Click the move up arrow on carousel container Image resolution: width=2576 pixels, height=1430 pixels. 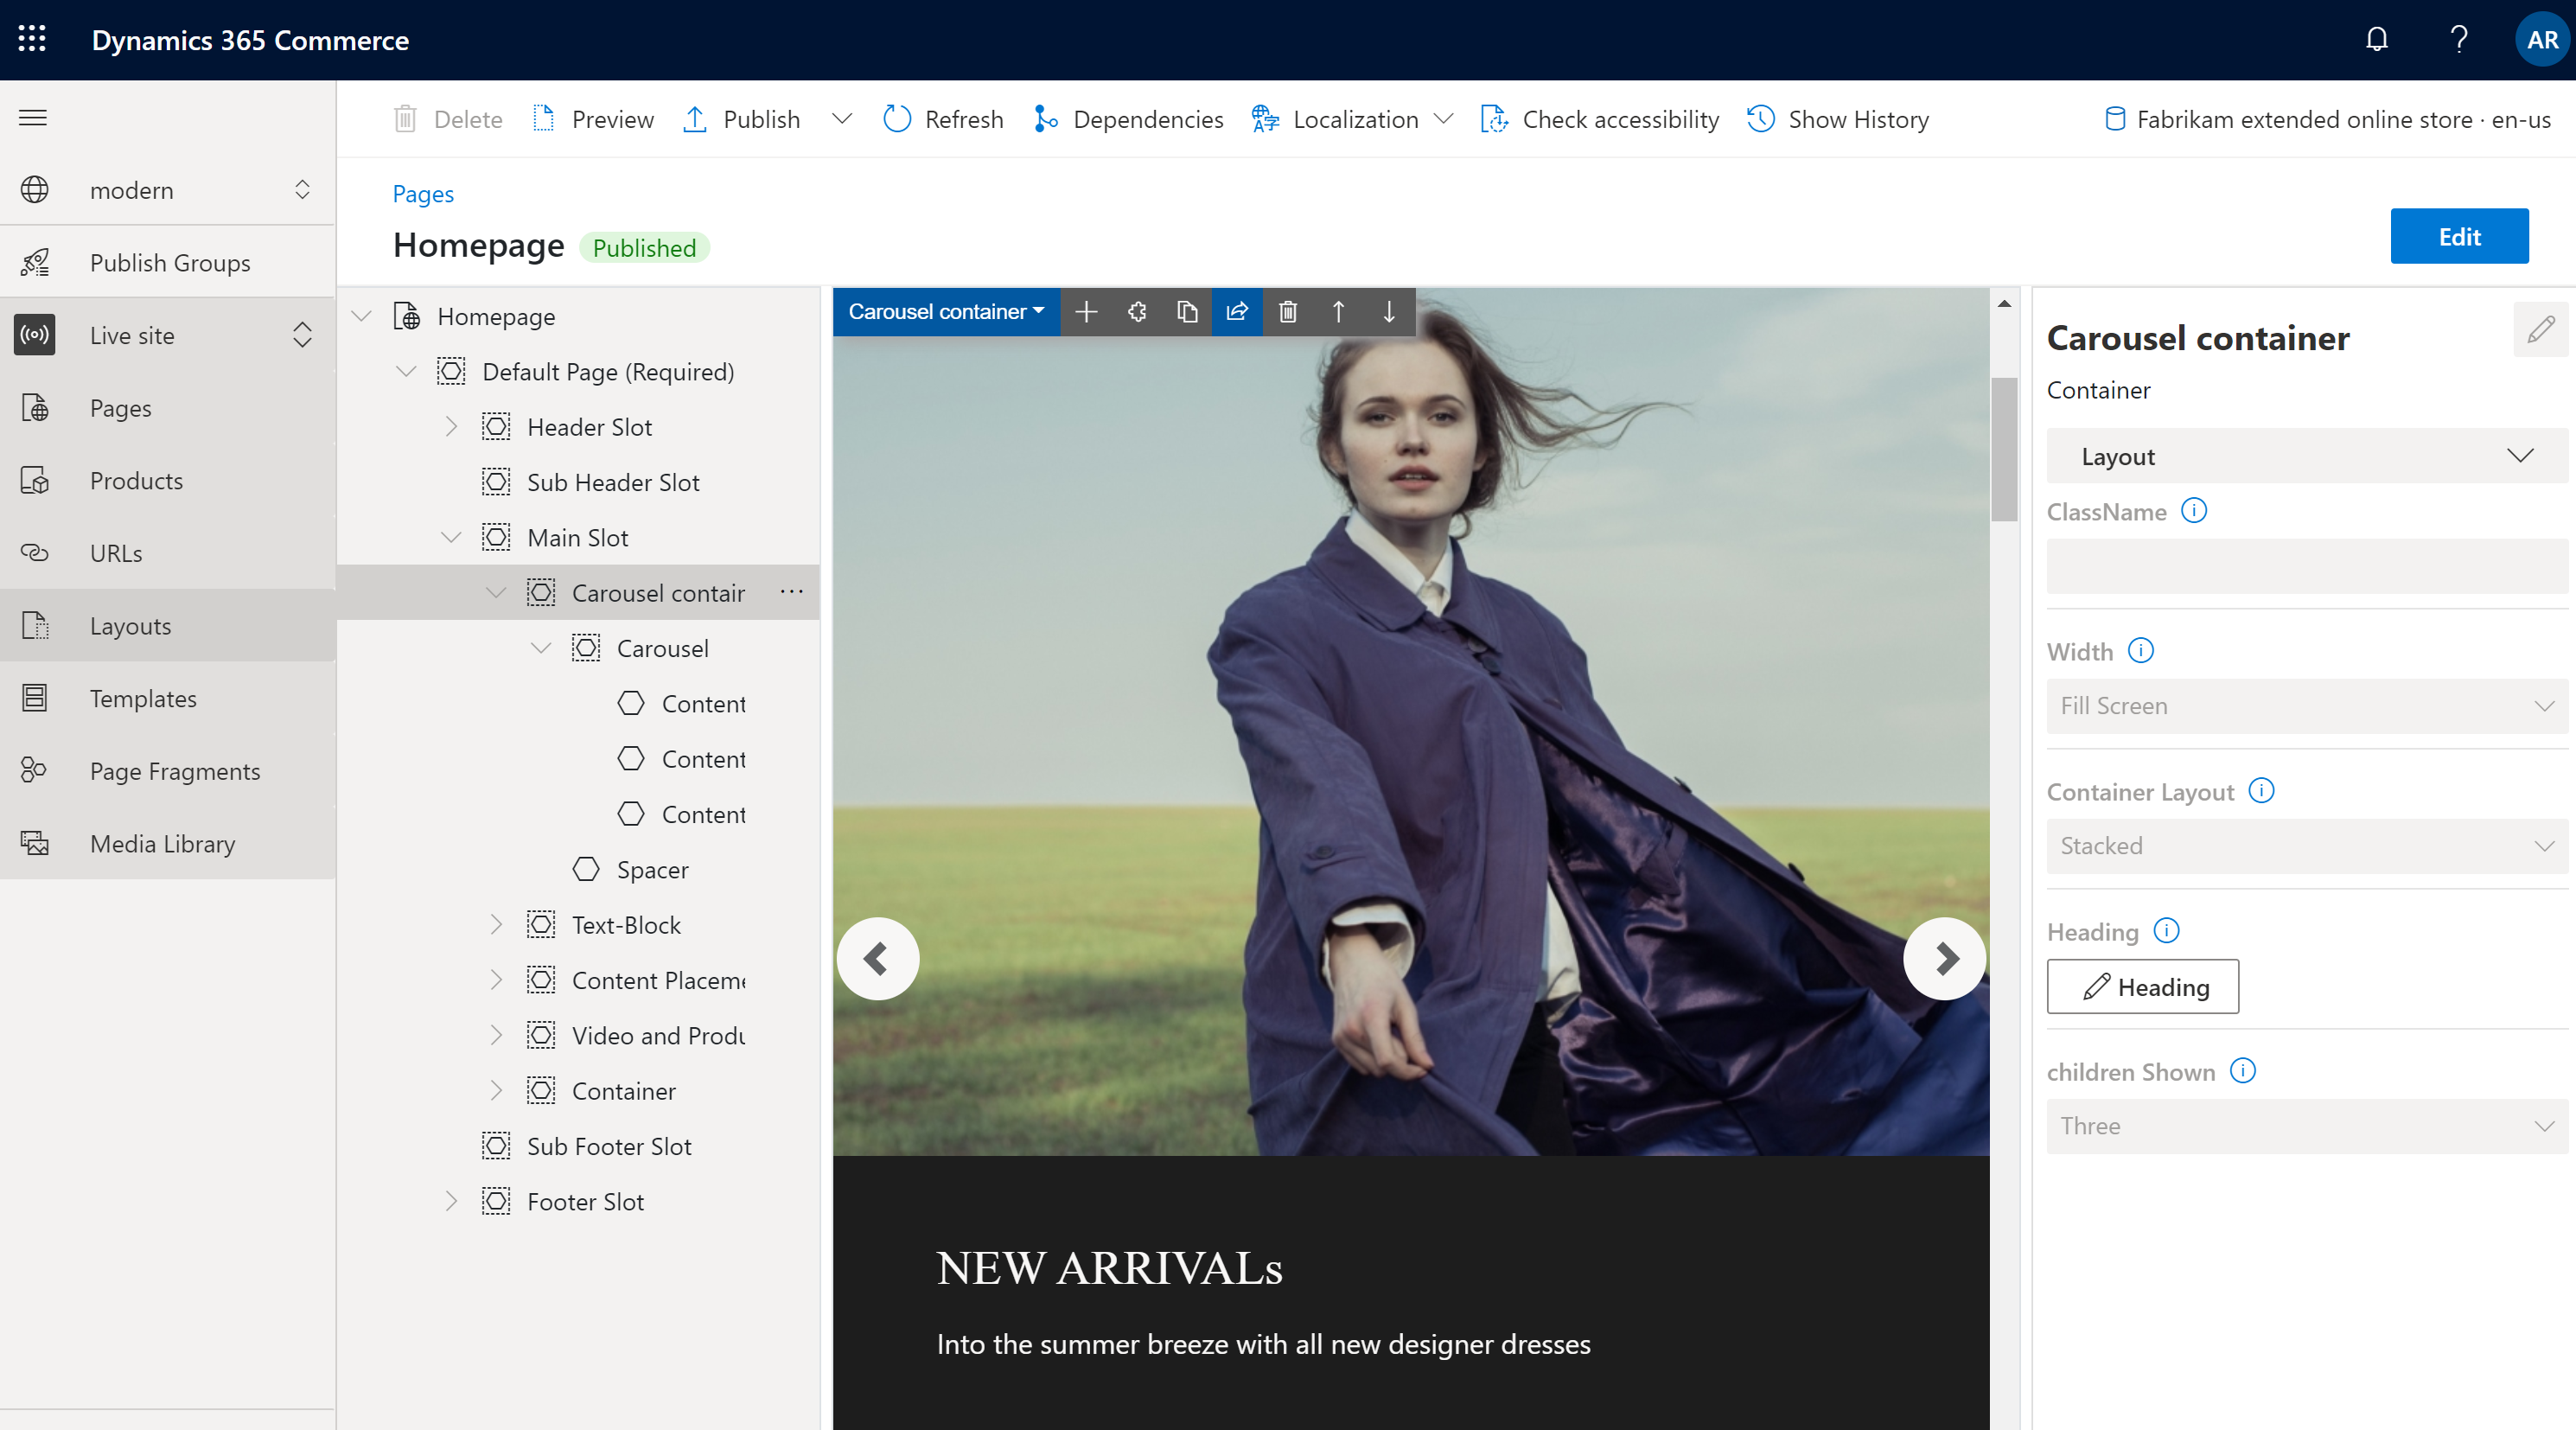tap(1338, 312)
